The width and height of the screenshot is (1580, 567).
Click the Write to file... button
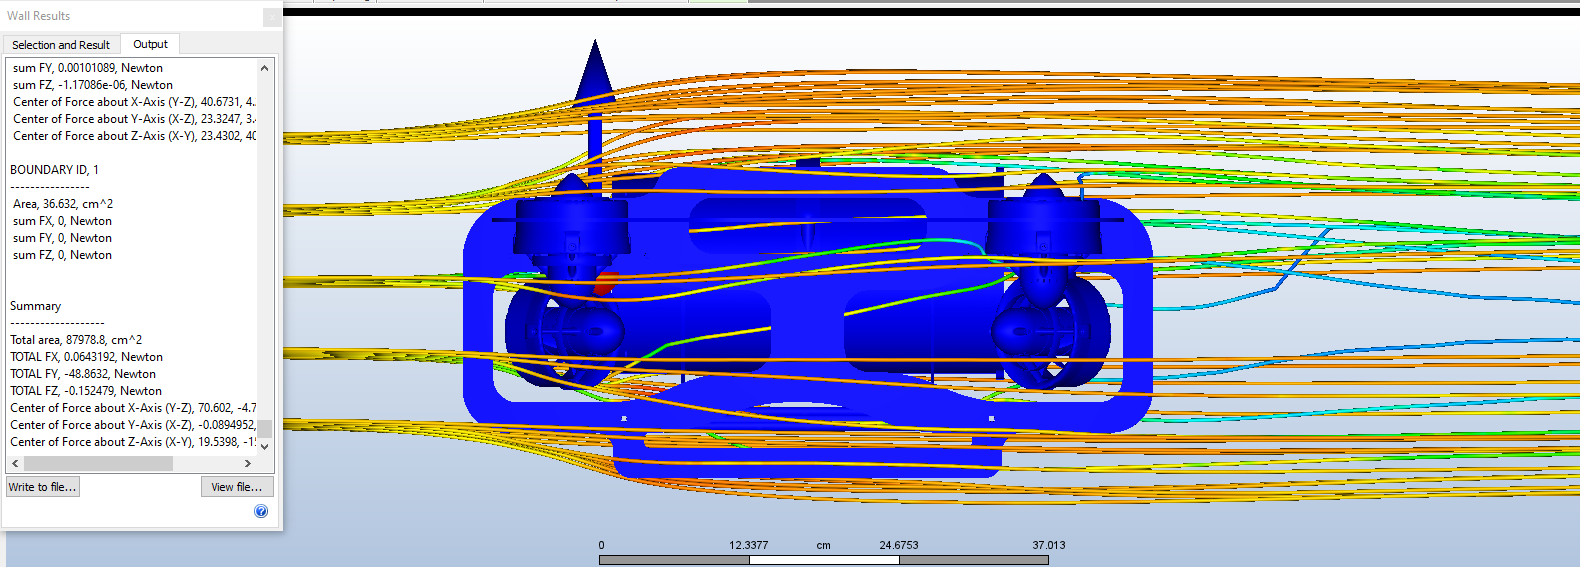click(x=43, y=487)
